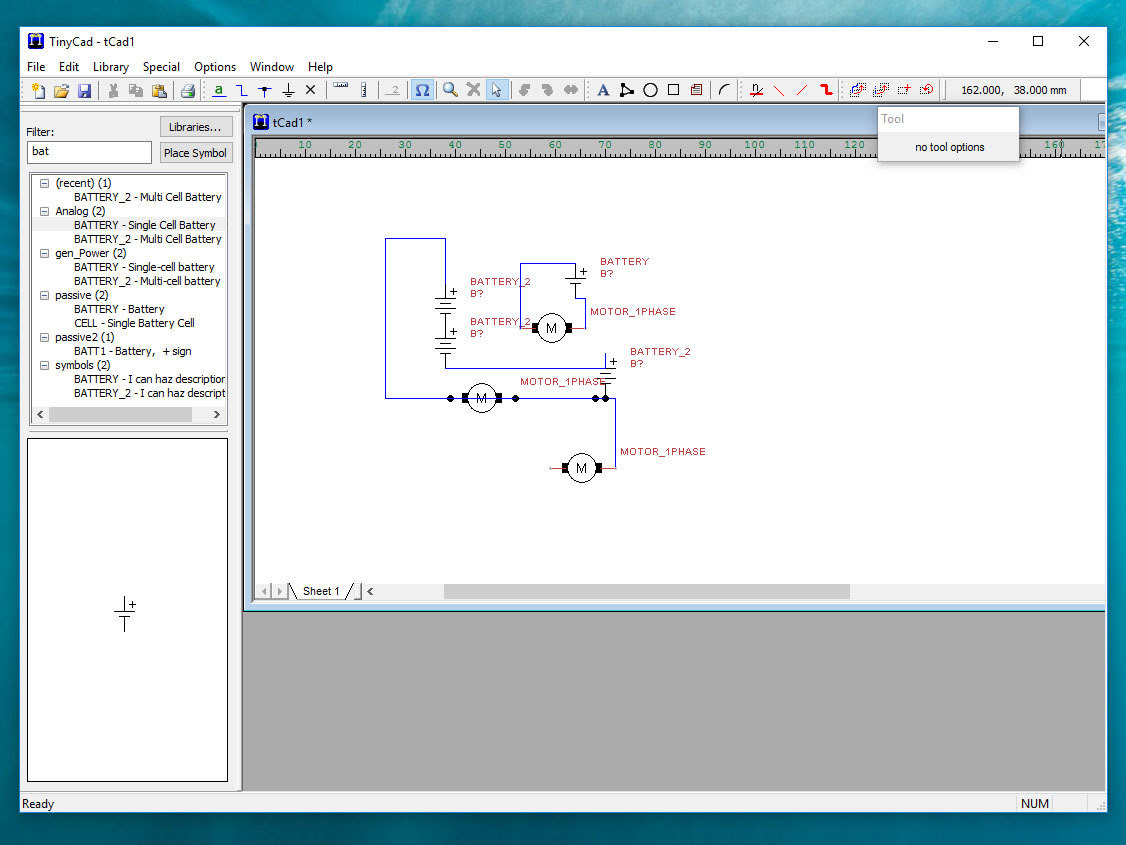This screenshot has width=1126, height=845.
Task: Click the drawing area's horizontal scrollbar thumb
Action: point(646,592)
